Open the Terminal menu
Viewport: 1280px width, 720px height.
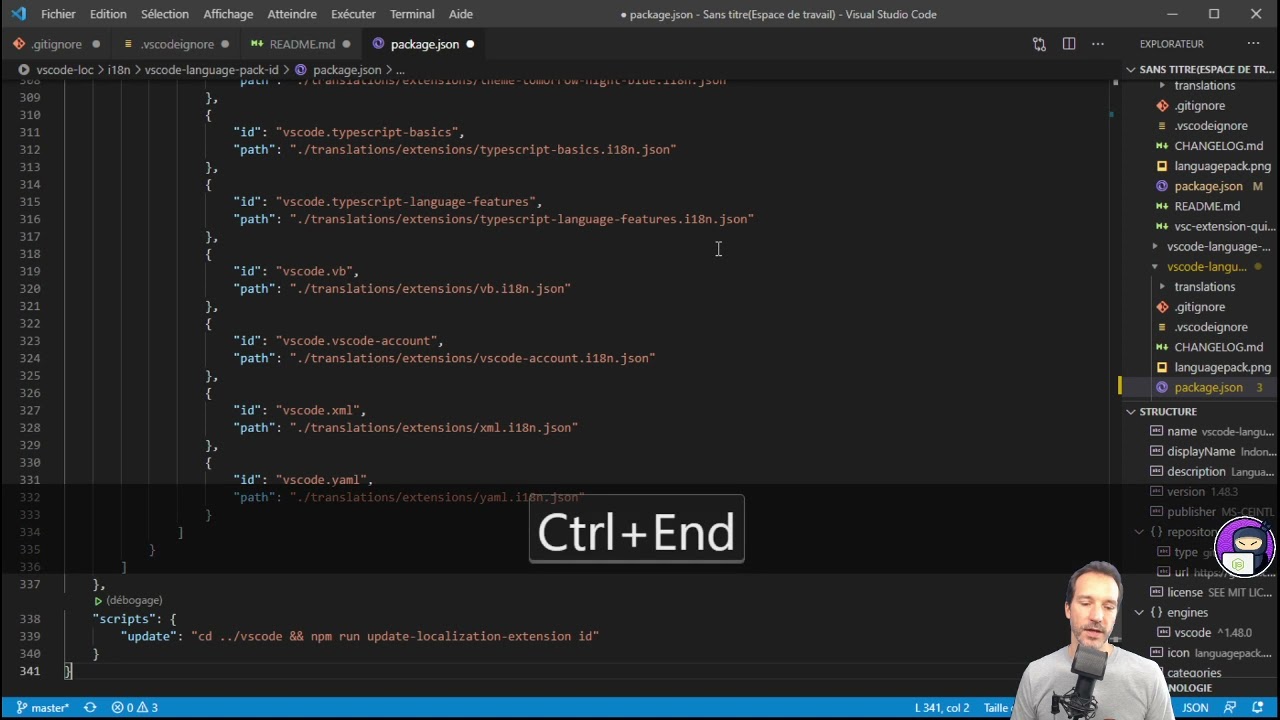(412, 14)
